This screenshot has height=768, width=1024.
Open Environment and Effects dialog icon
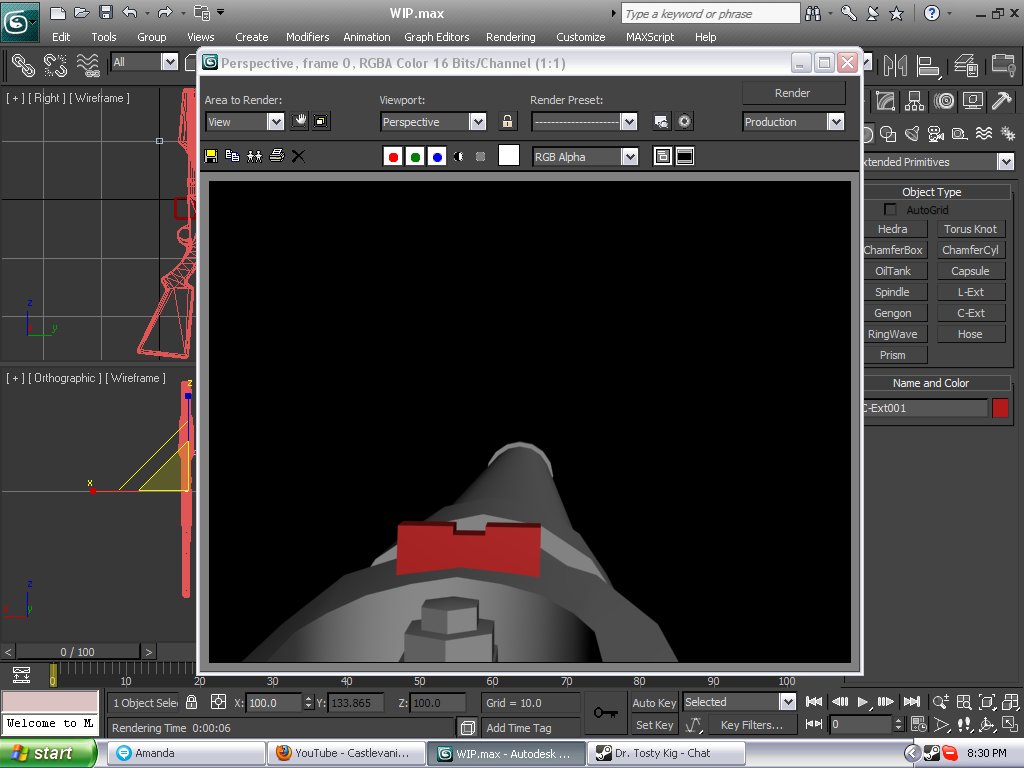click(684, 122)
